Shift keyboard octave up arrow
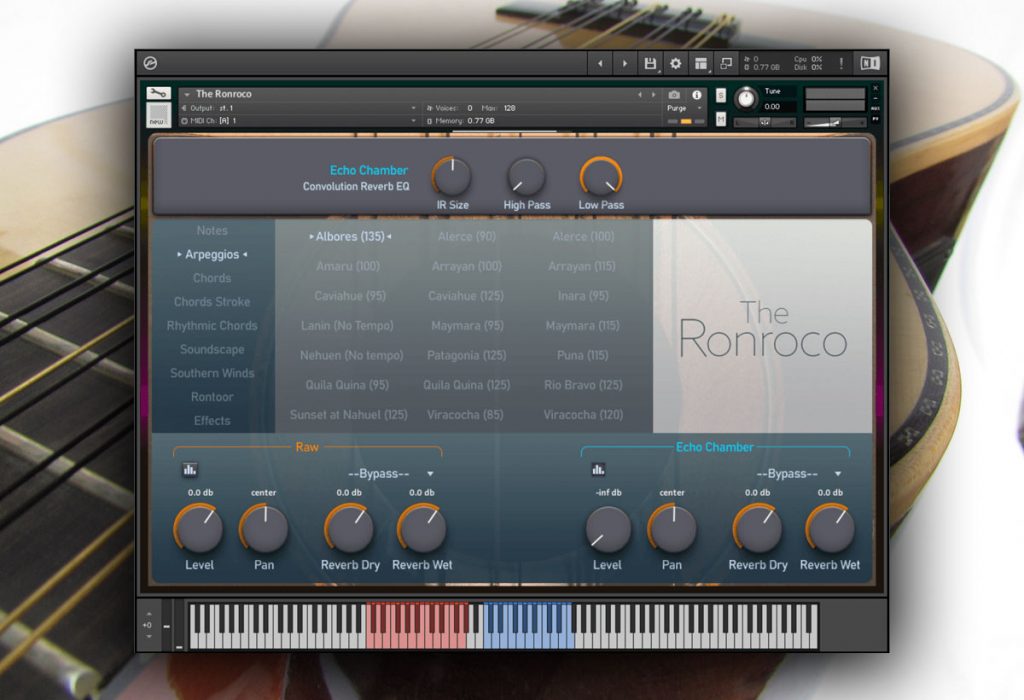 (149, 614)
